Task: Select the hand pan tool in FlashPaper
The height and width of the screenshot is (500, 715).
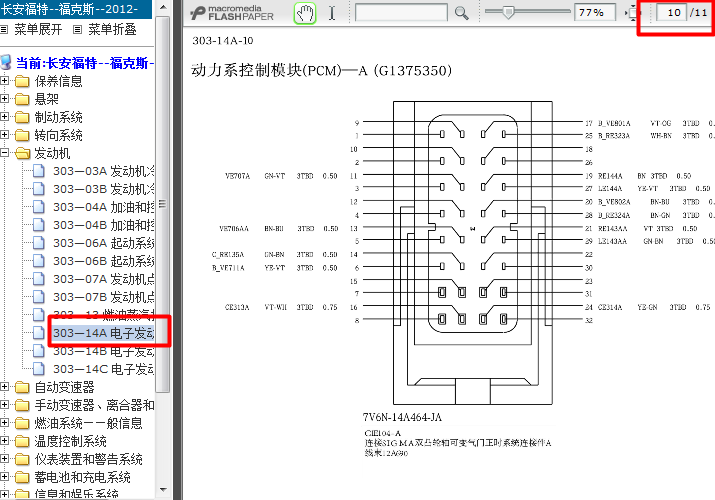Action: click(x=305, y=13)
